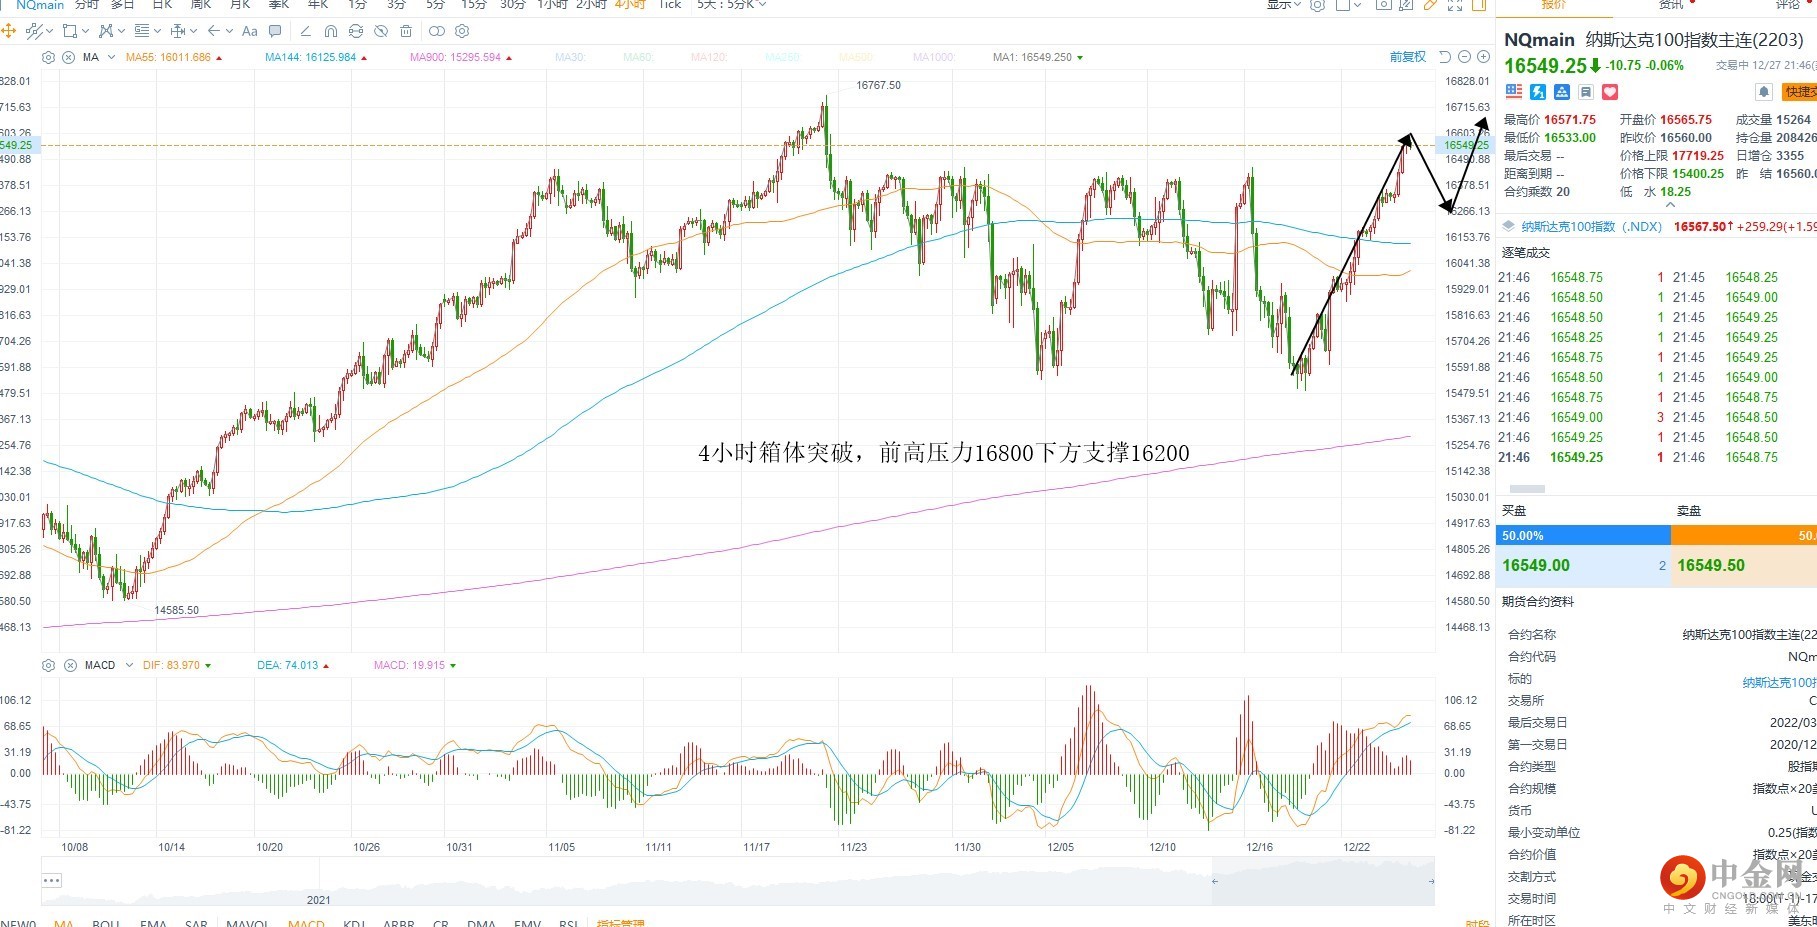Remove the MA indicator from chart
Screen dimensions: 1817x927
click(68, 57)
